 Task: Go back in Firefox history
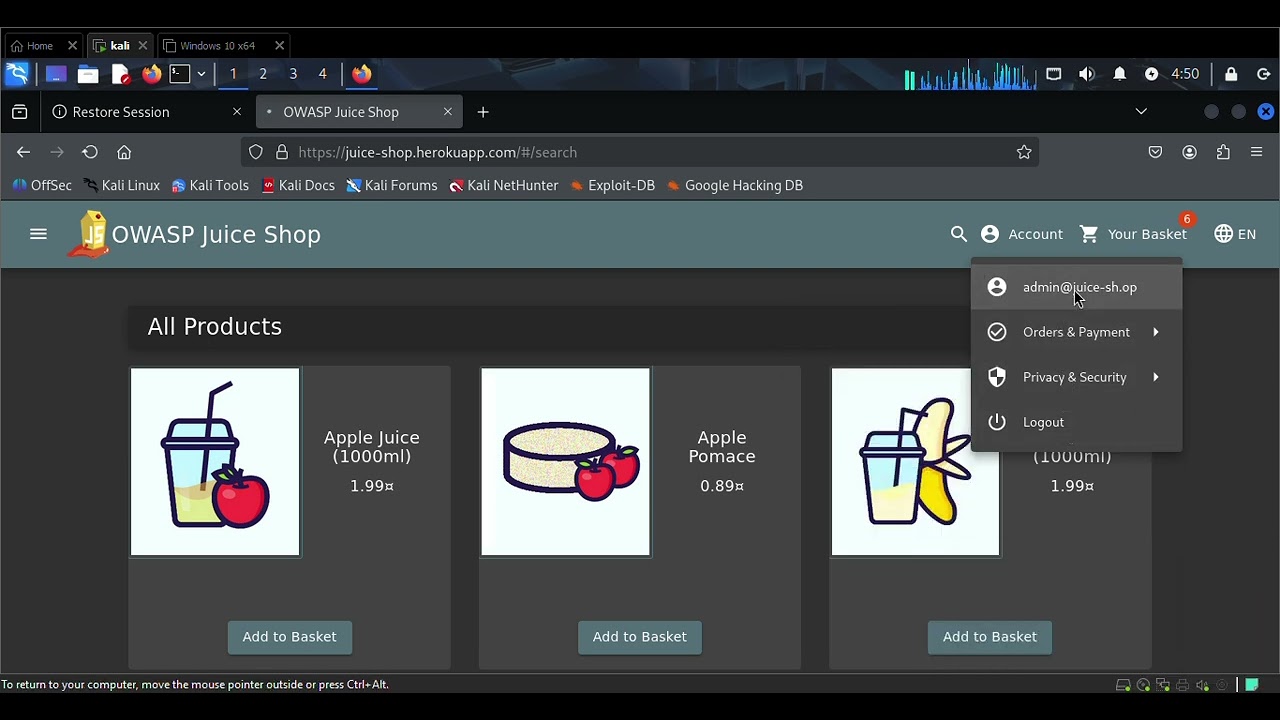pyautogui.click(x=23, y=152)
